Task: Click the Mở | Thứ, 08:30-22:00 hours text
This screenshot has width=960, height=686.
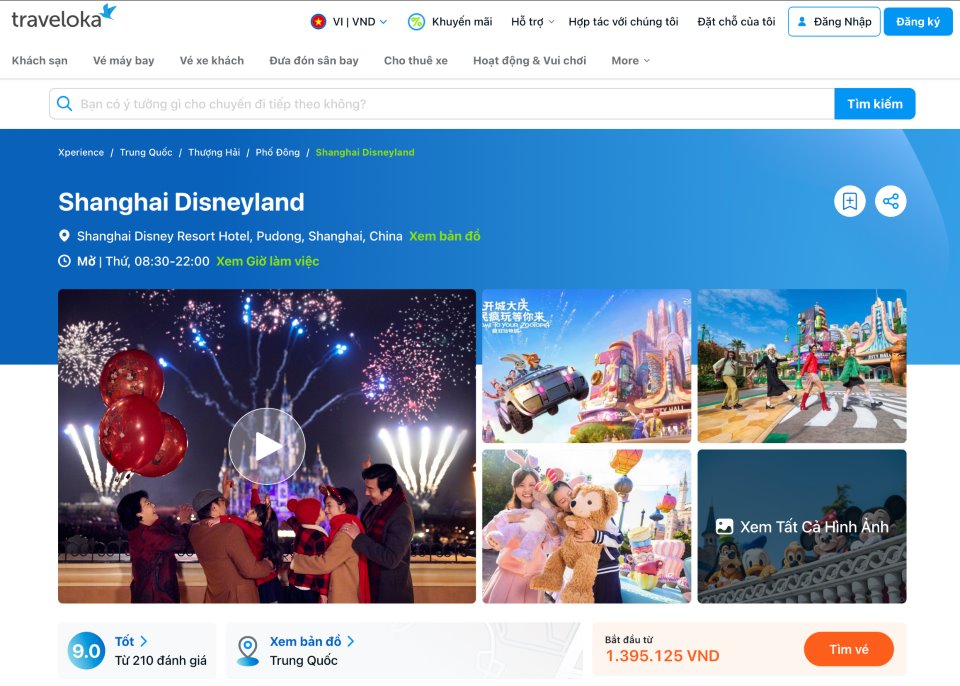Action: click(x=143, y=261)
